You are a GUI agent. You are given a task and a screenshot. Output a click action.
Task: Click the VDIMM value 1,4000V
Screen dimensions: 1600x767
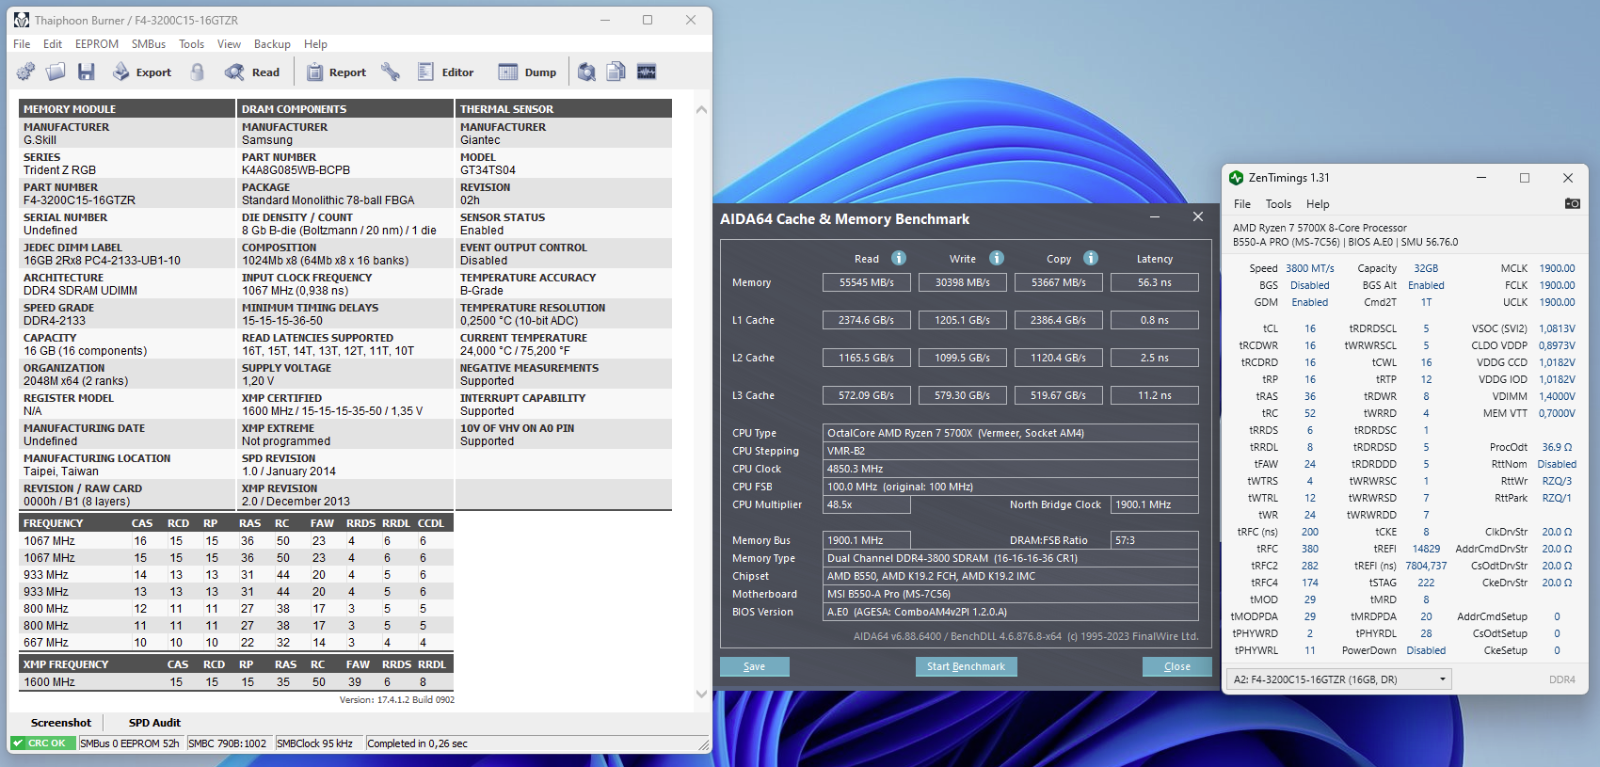pos(1557,396)
